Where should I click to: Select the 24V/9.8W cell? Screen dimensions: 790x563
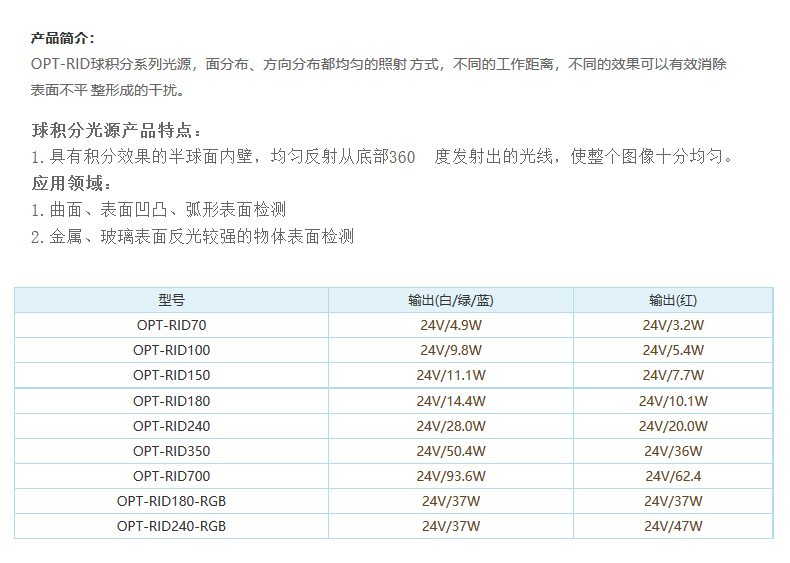(451, 350)
